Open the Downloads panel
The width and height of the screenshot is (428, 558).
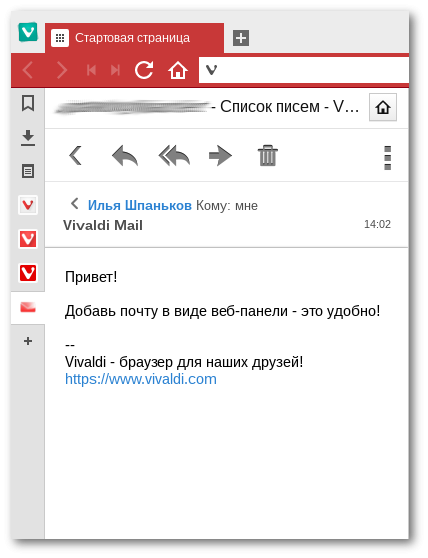pos(28,138)
